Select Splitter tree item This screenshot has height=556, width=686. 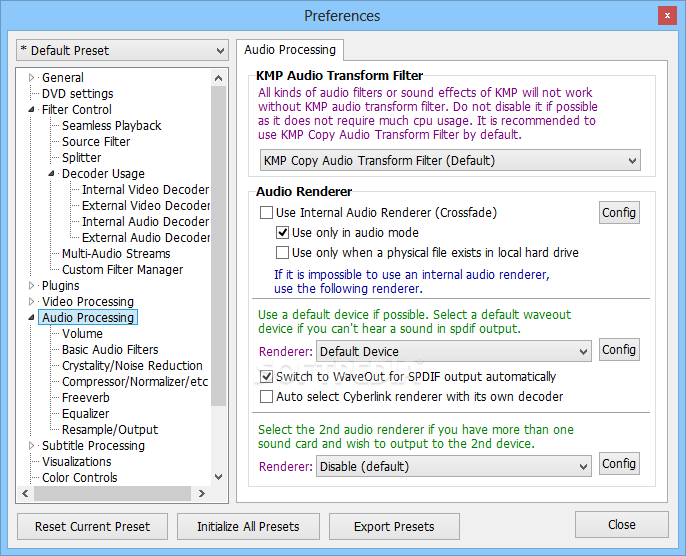point(81,157)
